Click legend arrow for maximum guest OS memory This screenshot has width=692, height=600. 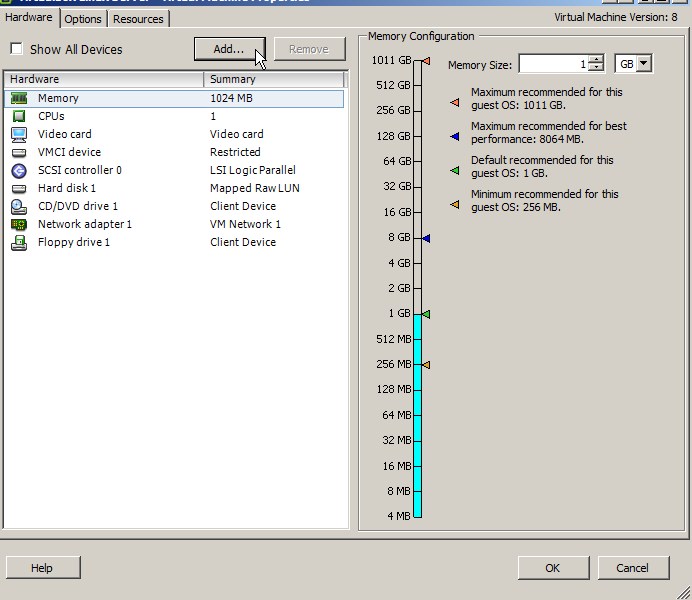click(455, 102)
